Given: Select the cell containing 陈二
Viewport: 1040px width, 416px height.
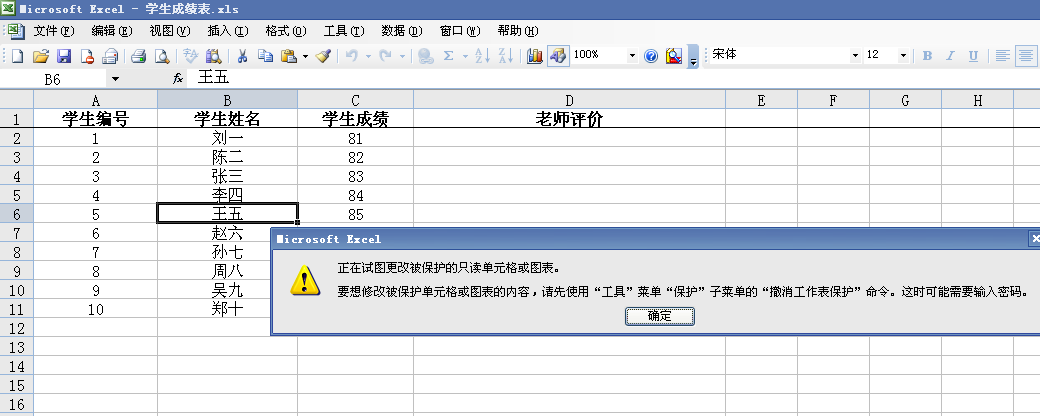Looking at the screenshot, I should pyautogui.click(x=228, y=157).
